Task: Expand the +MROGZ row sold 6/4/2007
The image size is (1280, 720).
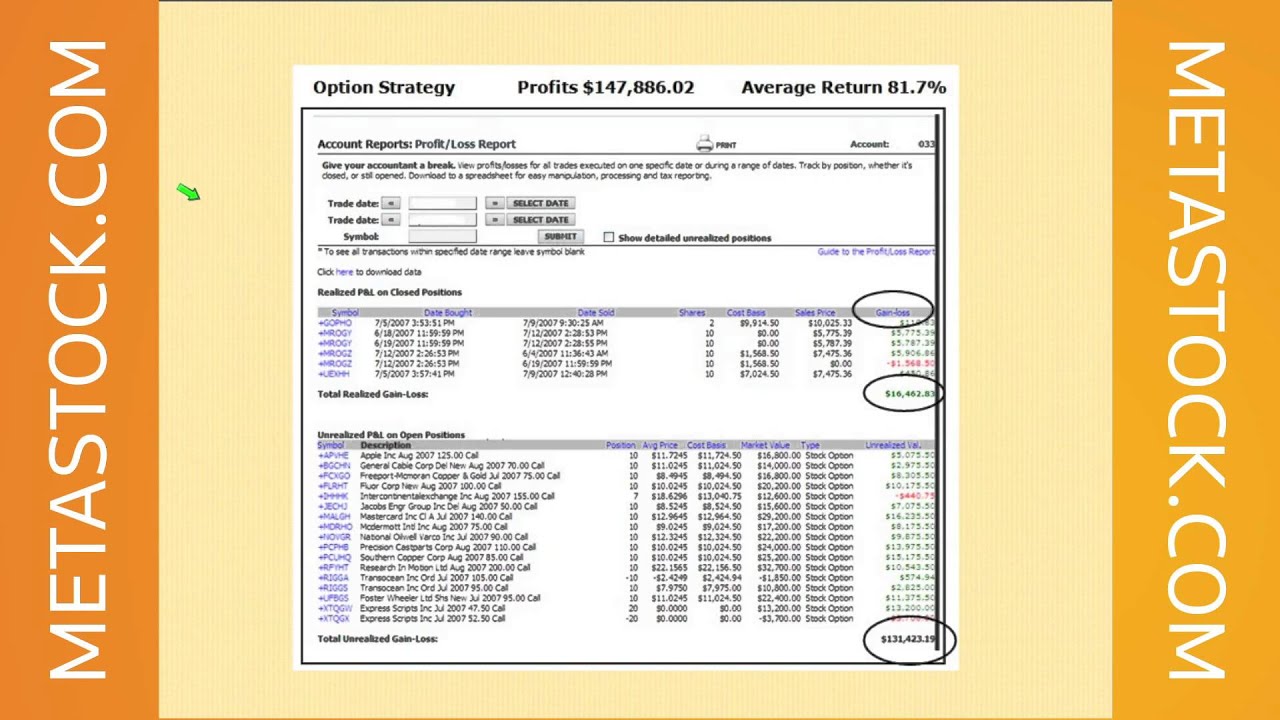Action: pos(335,353)
